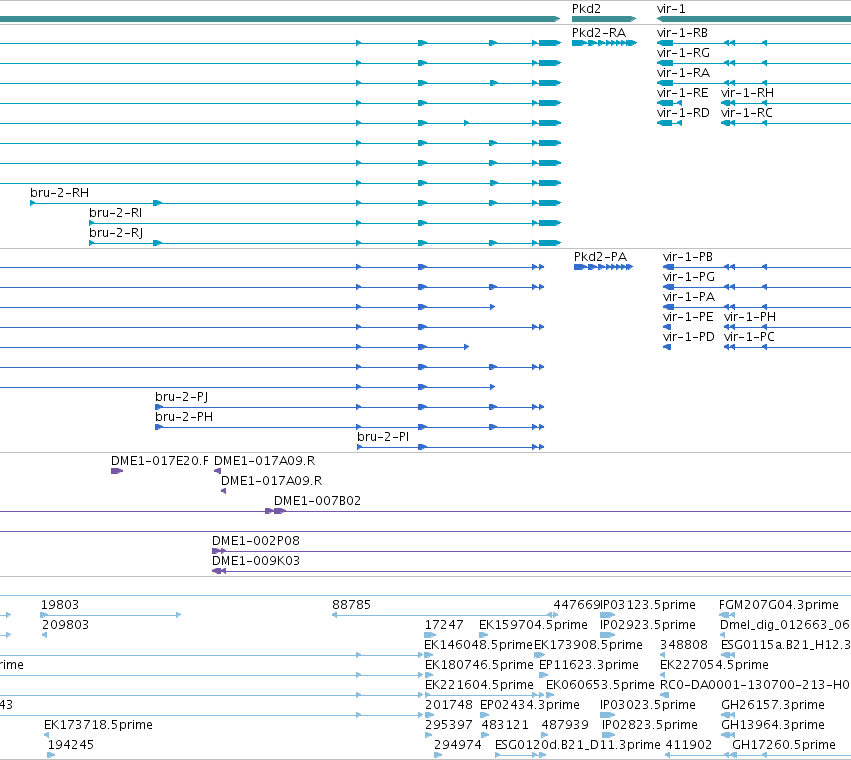Image resolution: width=851 pixels, height=760 pixels.
Task: Select the vir-1-PB protein label
Action: [688, 257]
